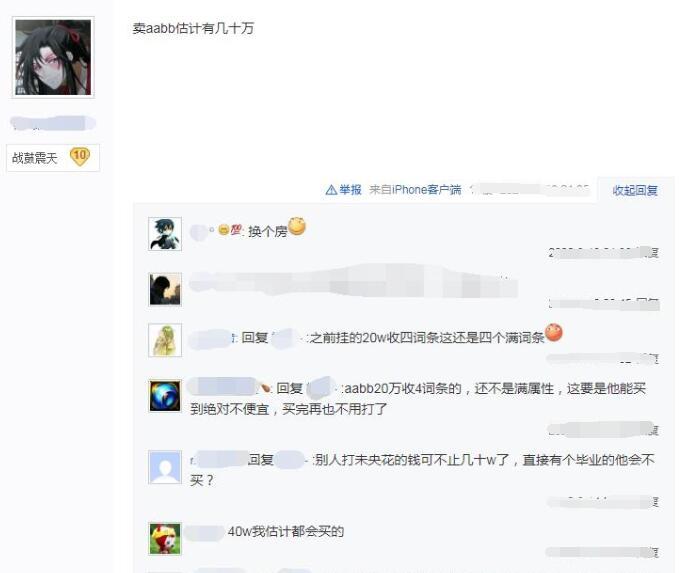Click the main poster's dark-haired avatar
Screen dimensions: 686x573
[53, 57]
